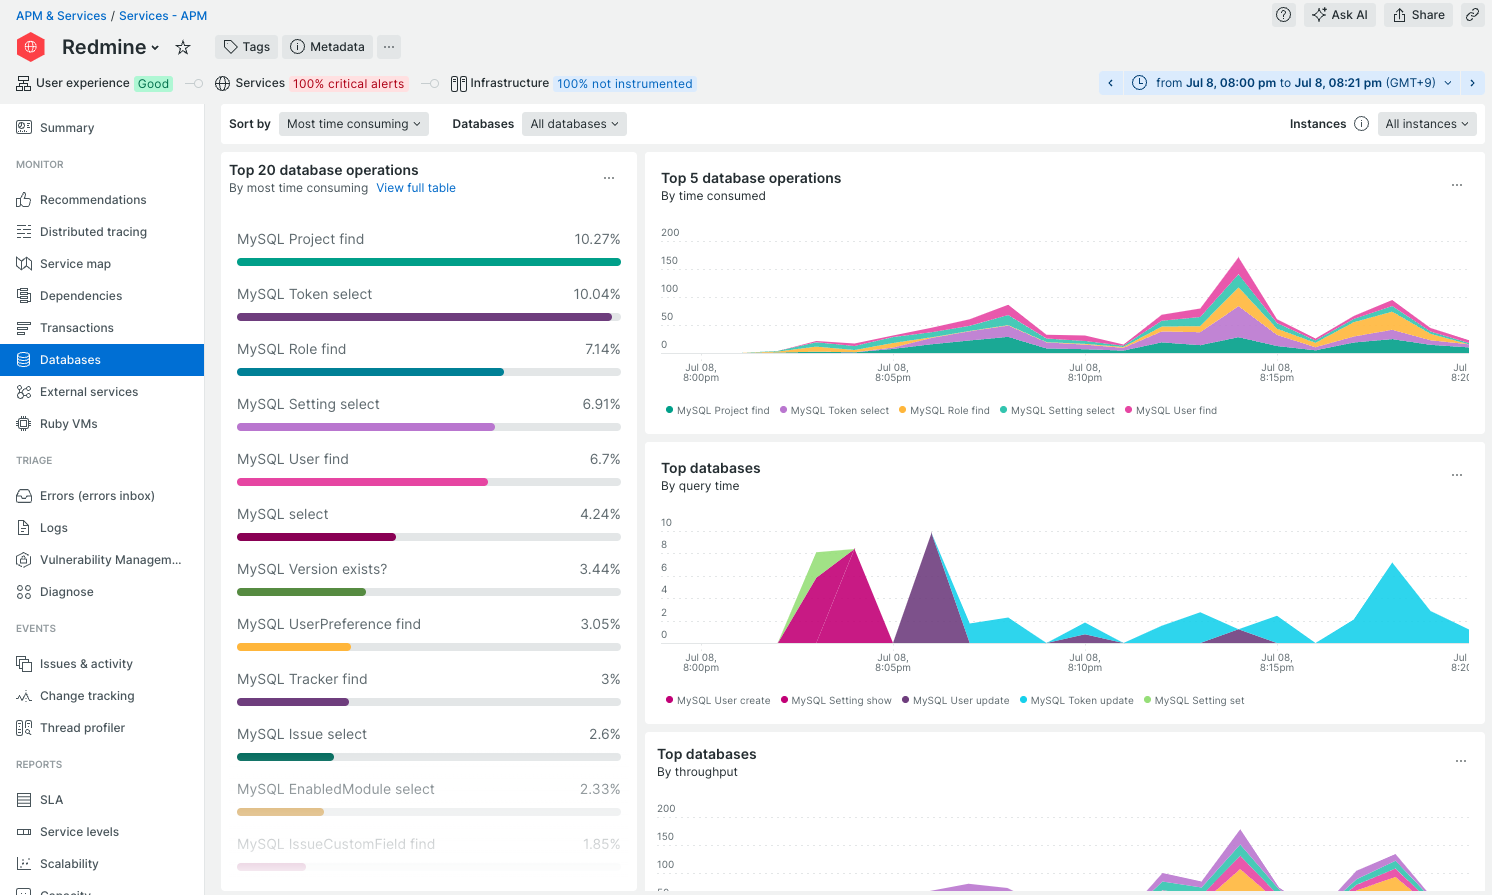Select the MySQL Token select progress bar
The height and width of the screenshot is (895, 1492).
click(x=429, y=317)
